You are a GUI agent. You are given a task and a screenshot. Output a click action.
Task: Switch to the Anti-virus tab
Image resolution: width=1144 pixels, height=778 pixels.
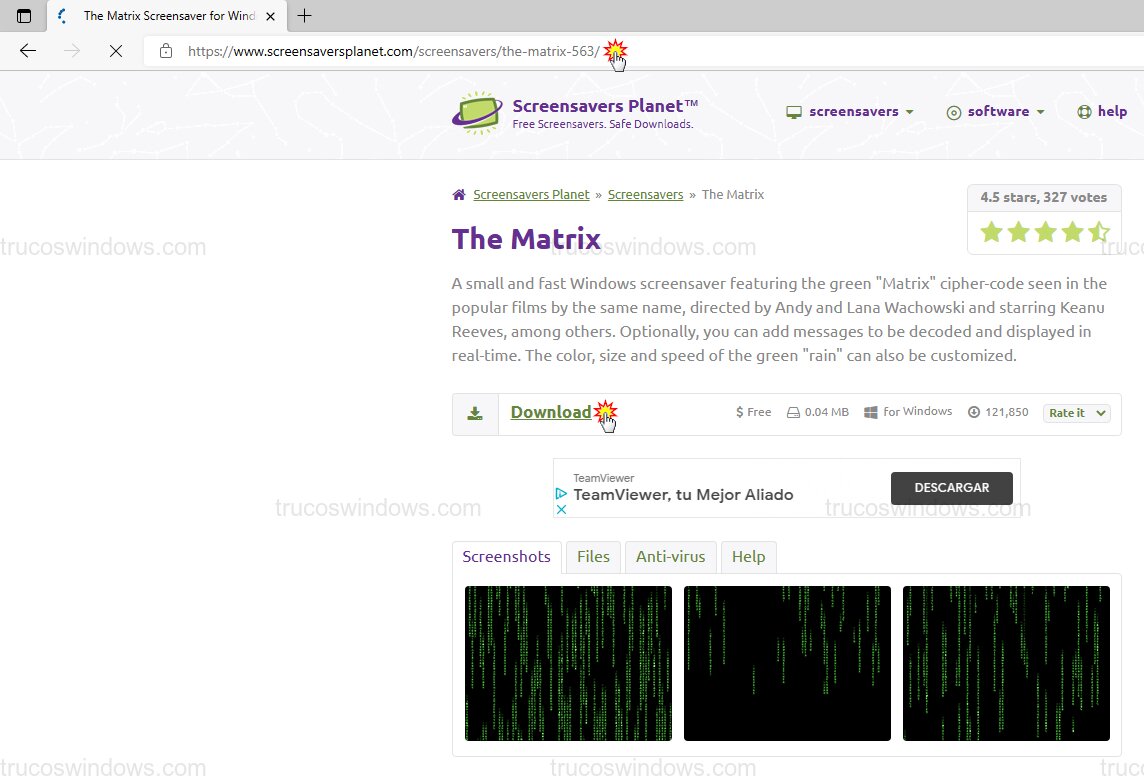[x=670, y=557]
